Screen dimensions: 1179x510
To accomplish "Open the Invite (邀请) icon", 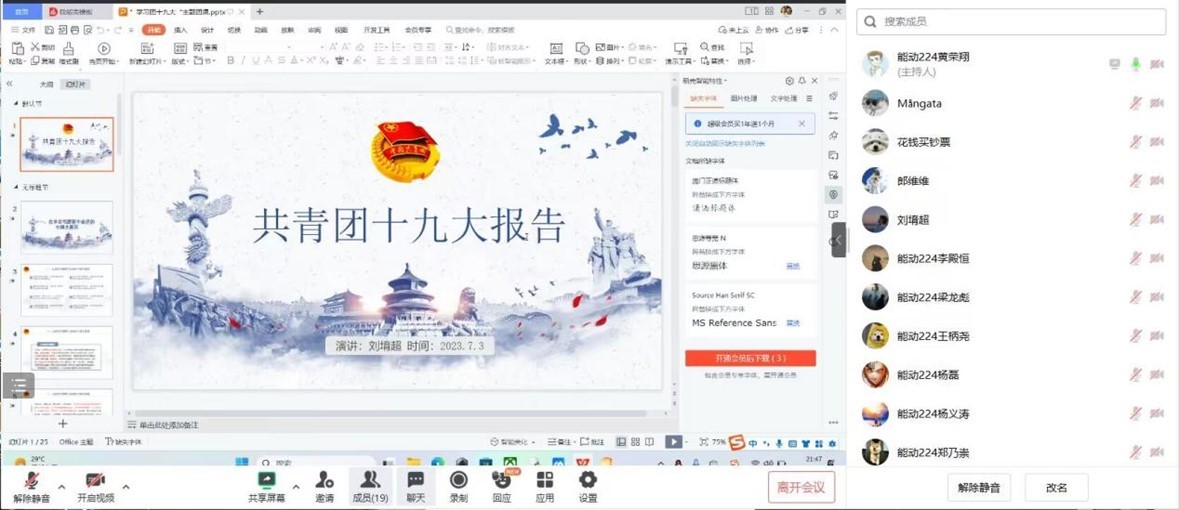I will (324, 481).
